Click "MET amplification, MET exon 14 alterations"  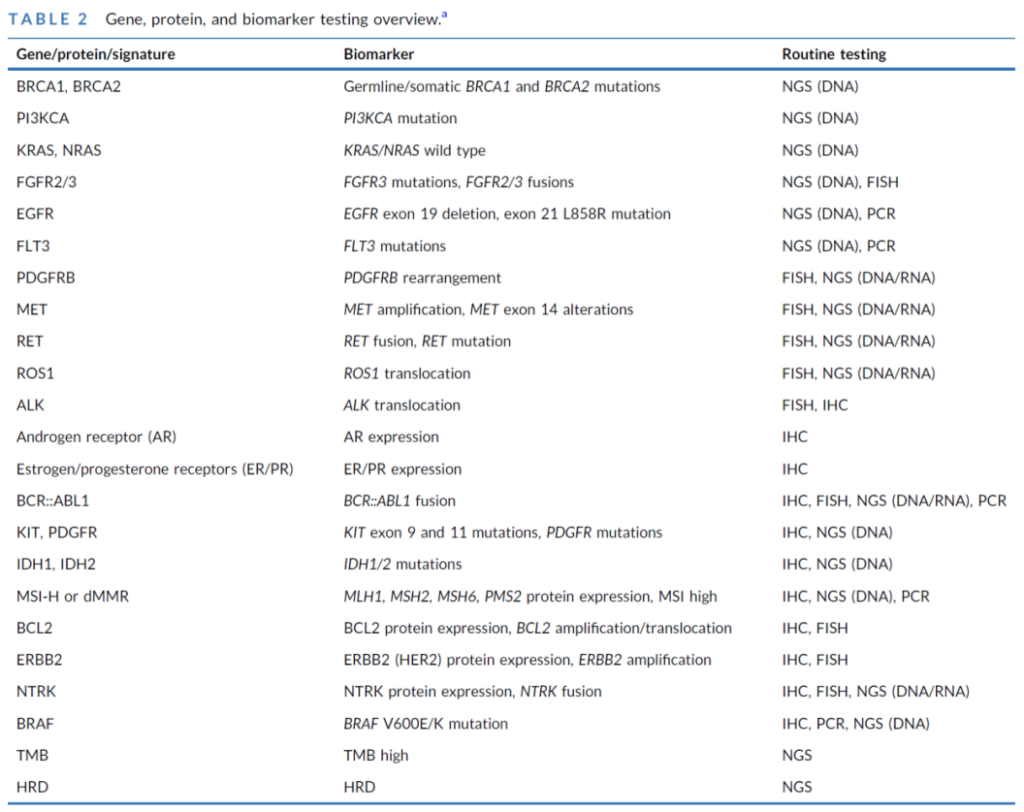(x=488, y=310)
